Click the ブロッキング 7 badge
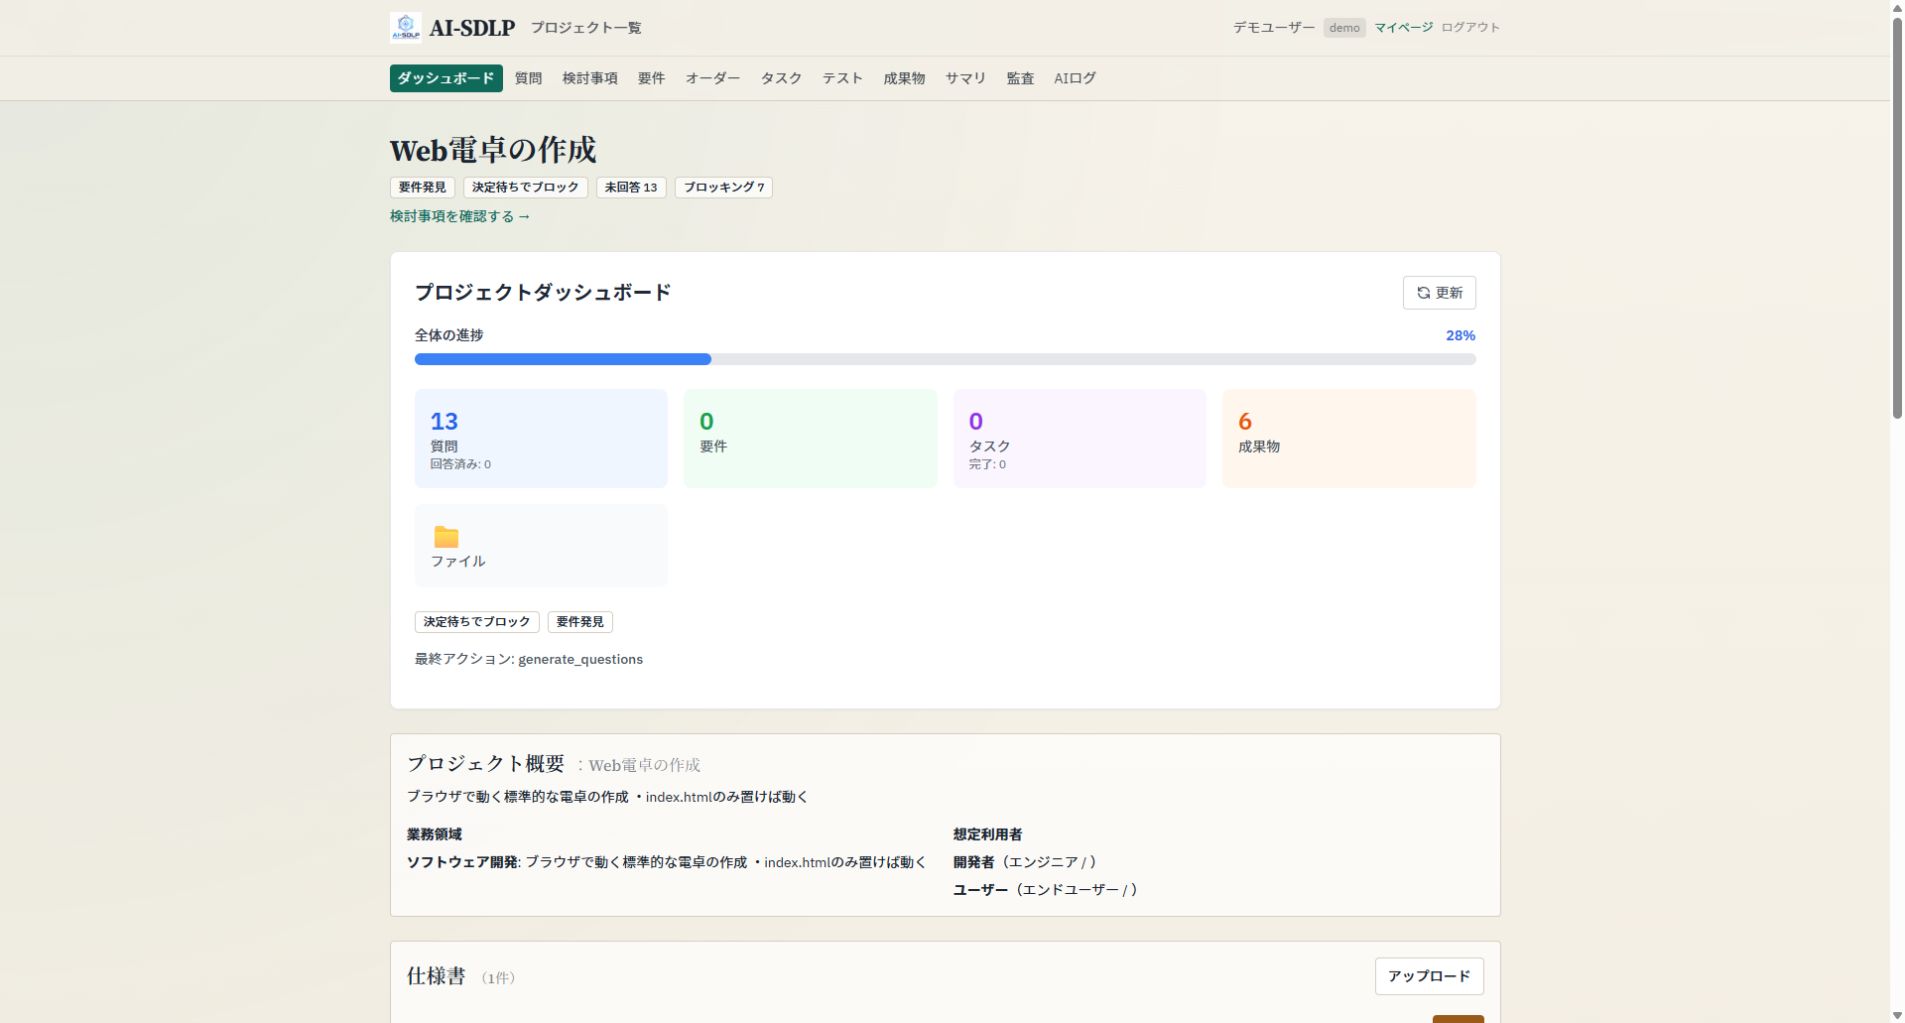 724,187
